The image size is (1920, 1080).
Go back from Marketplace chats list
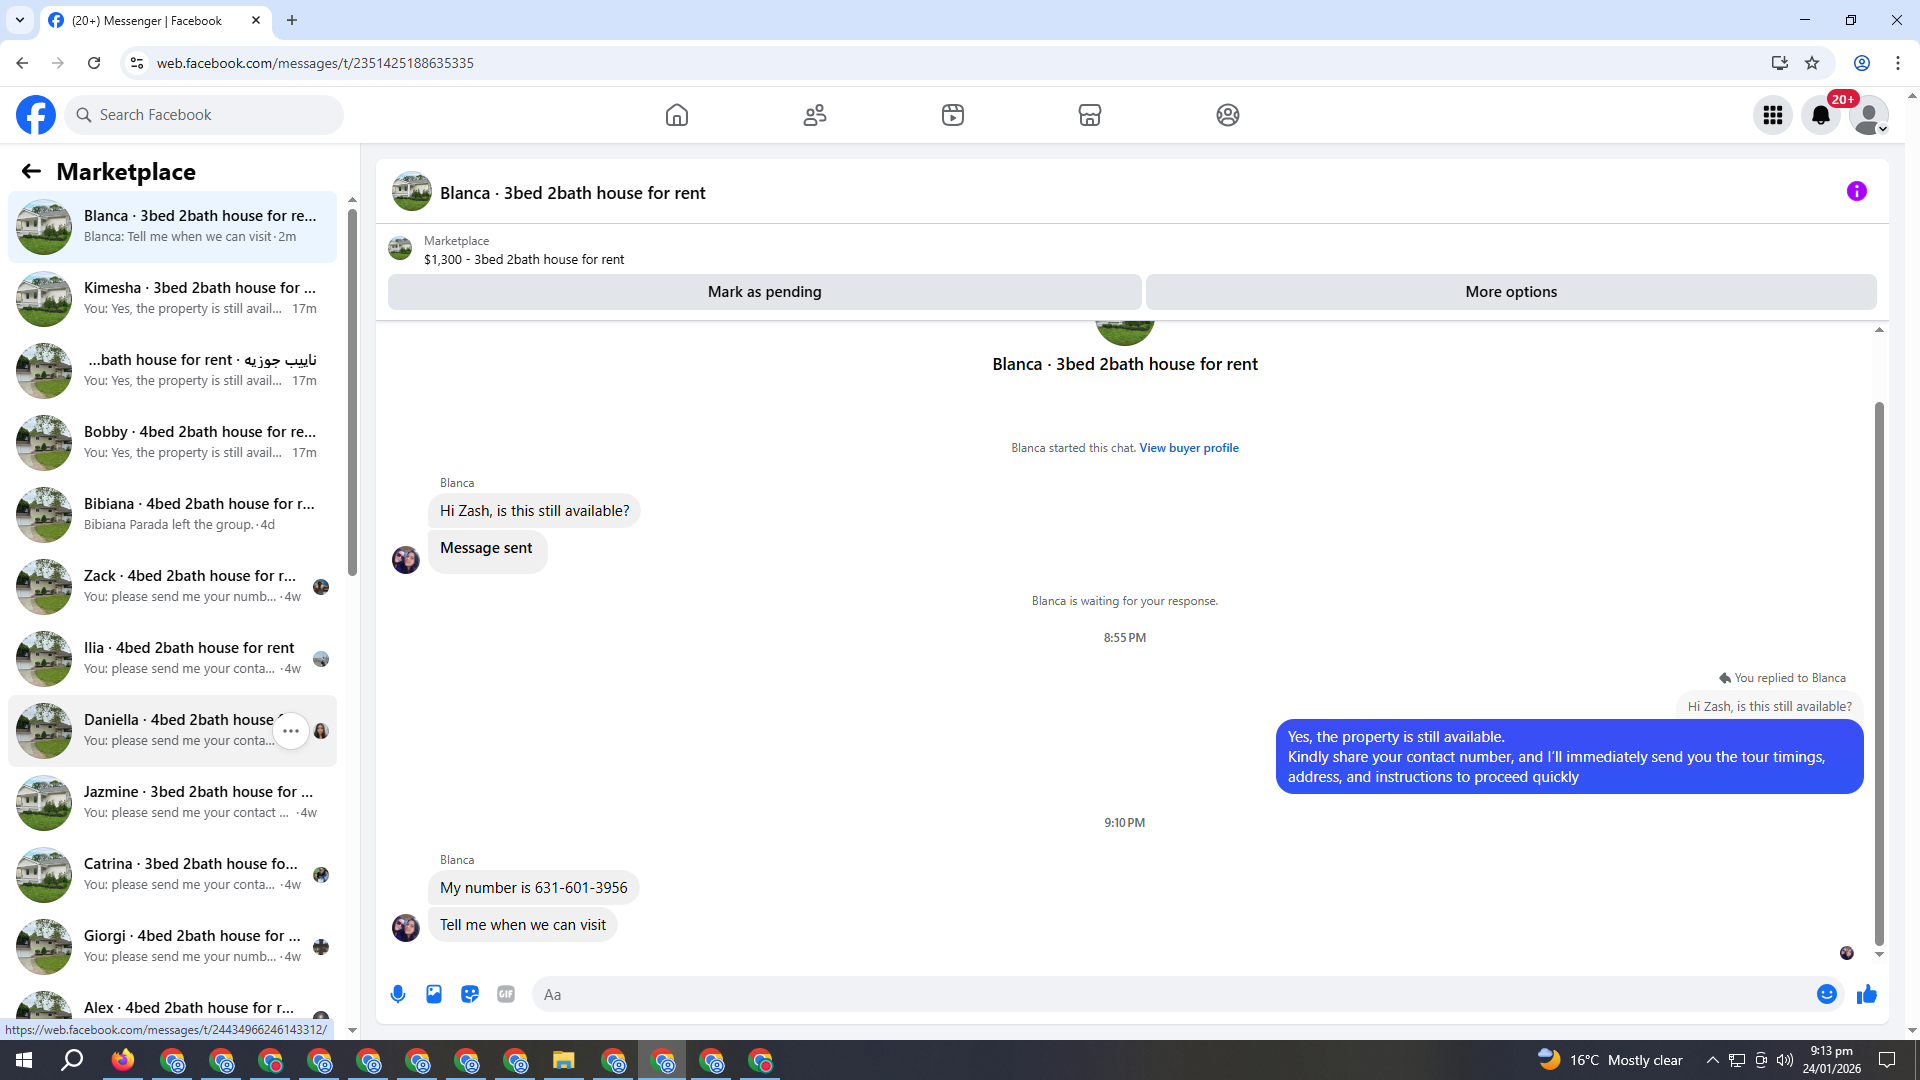(x=31, y=171)
